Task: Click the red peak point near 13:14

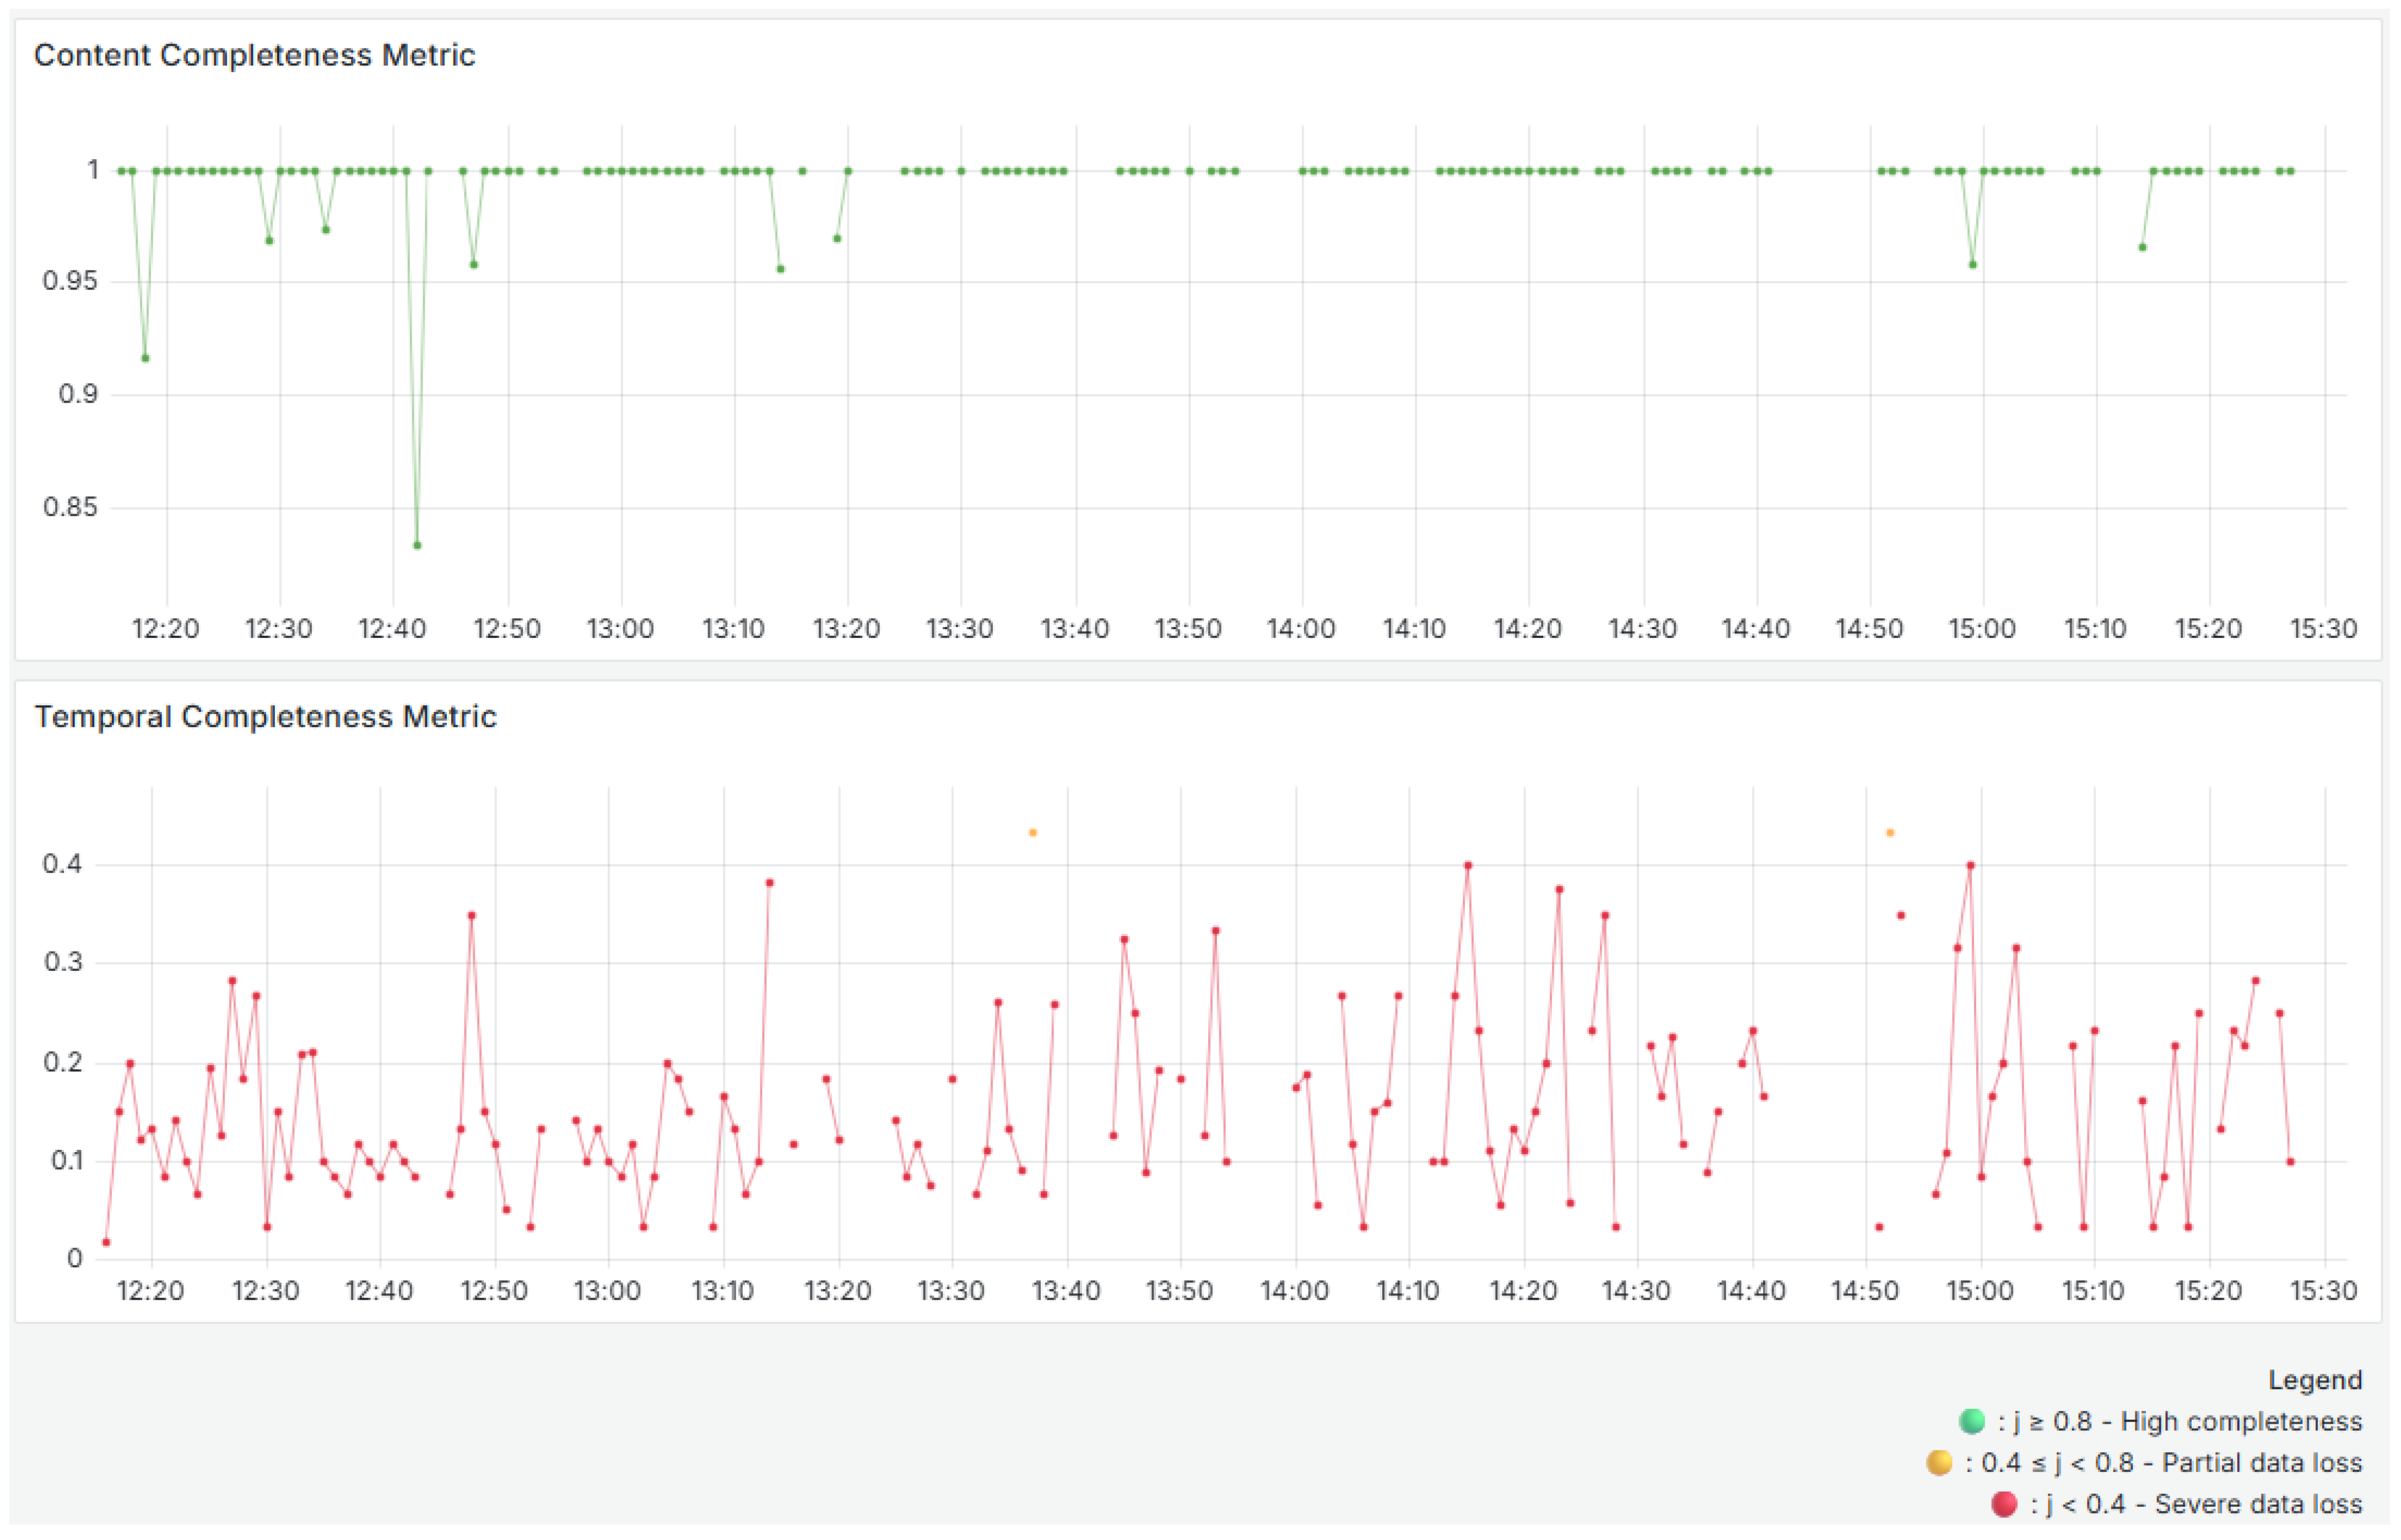Action: click(x=769, y=883)
